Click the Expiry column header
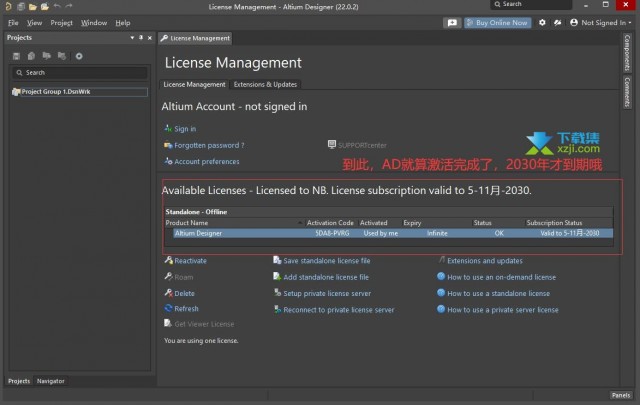Image resolution: width=640 pixels, height=405 pixels. [x=412, y=223]
